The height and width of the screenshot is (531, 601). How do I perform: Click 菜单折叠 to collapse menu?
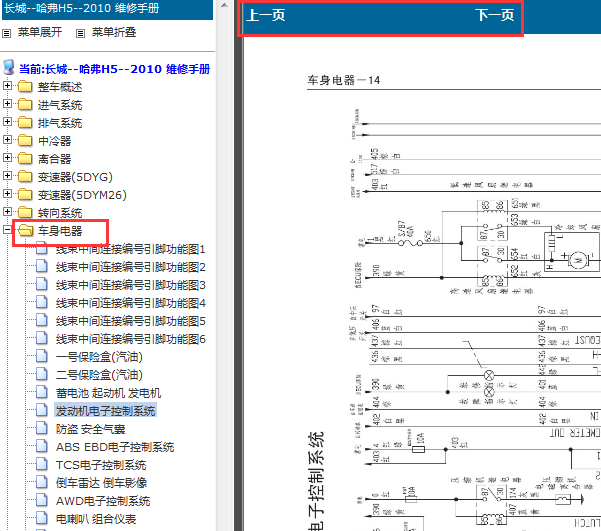pyautogui.click(x=114, y=32)
